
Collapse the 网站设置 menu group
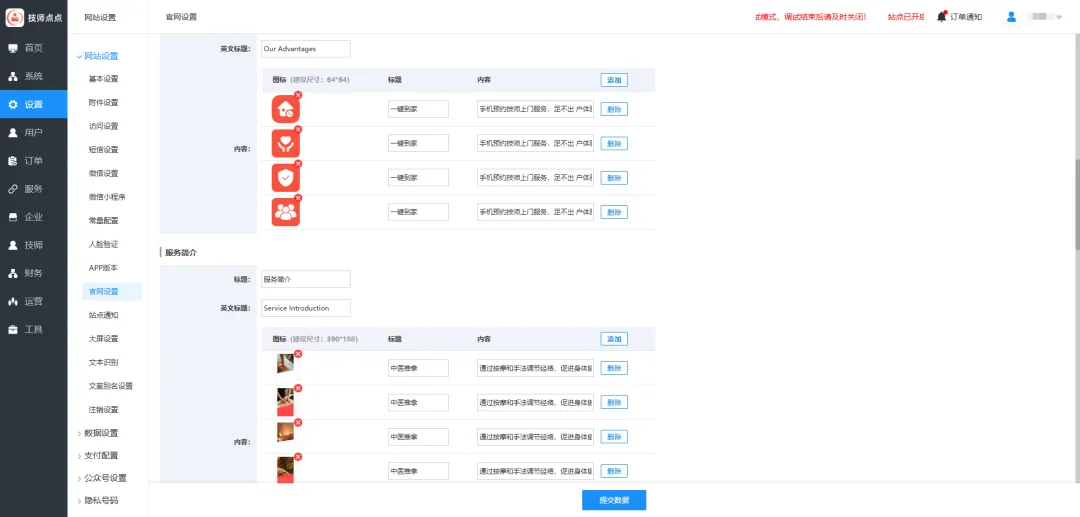(100, 56)
